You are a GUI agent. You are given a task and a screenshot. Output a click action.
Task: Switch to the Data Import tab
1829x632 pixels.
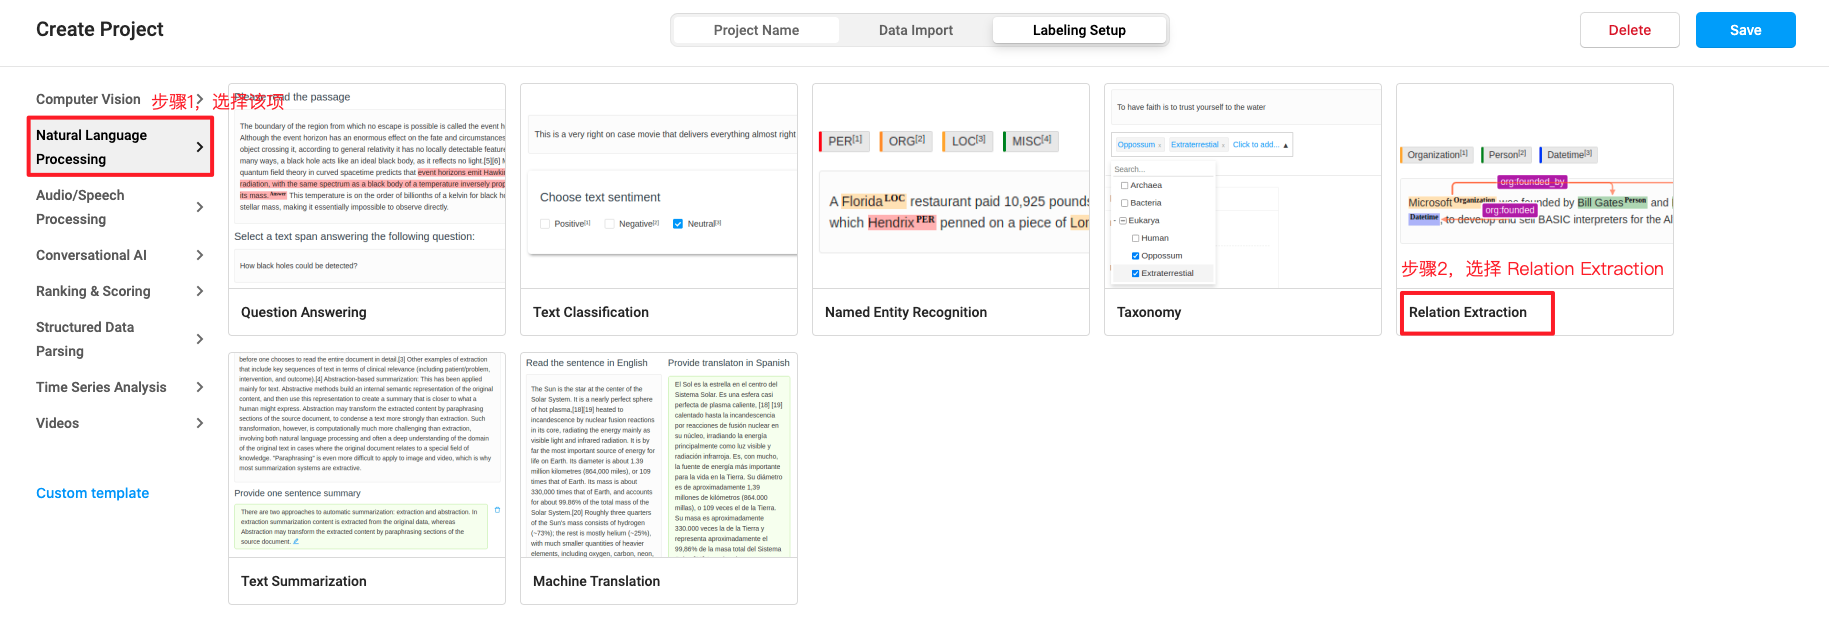pos(915,30)
